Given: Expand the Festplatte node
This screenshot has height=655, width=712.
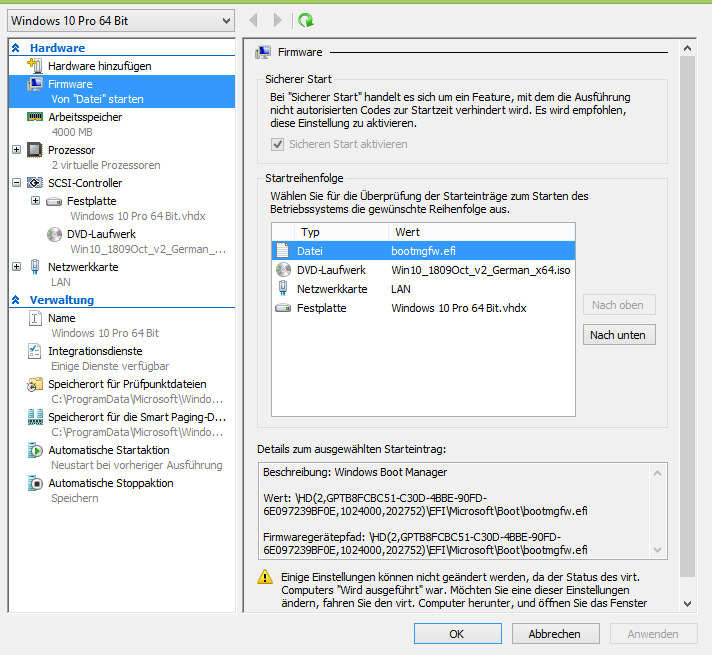Looking at the screenshot, I should [x=35, y=200].
